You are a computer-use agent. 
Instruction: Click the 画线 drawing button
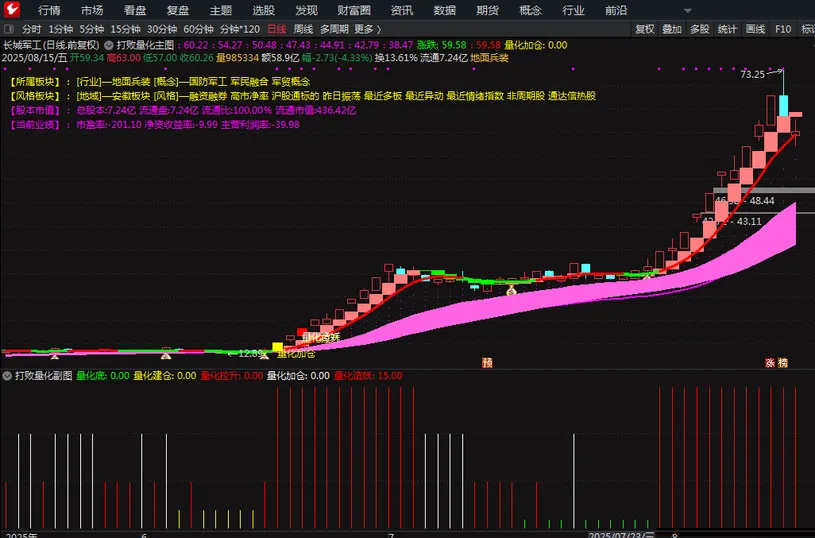tap(755, 29)
